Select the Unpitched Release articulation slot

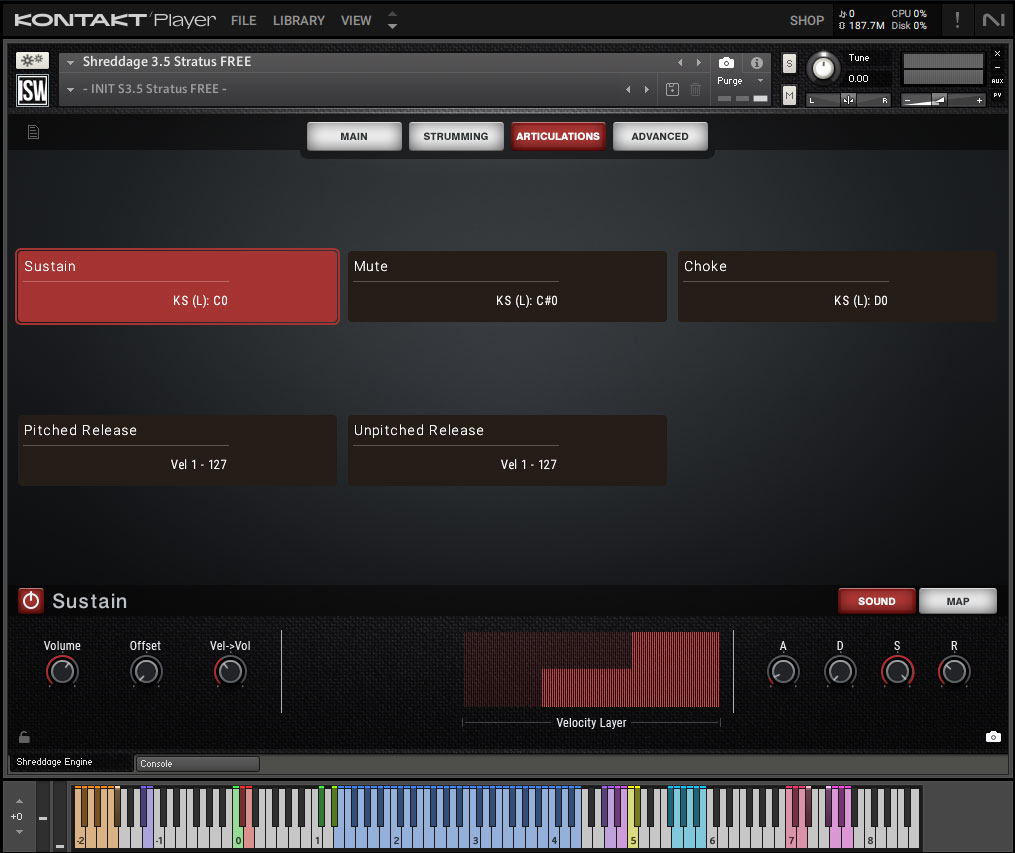pyautogui.click(x=507, y=450)
